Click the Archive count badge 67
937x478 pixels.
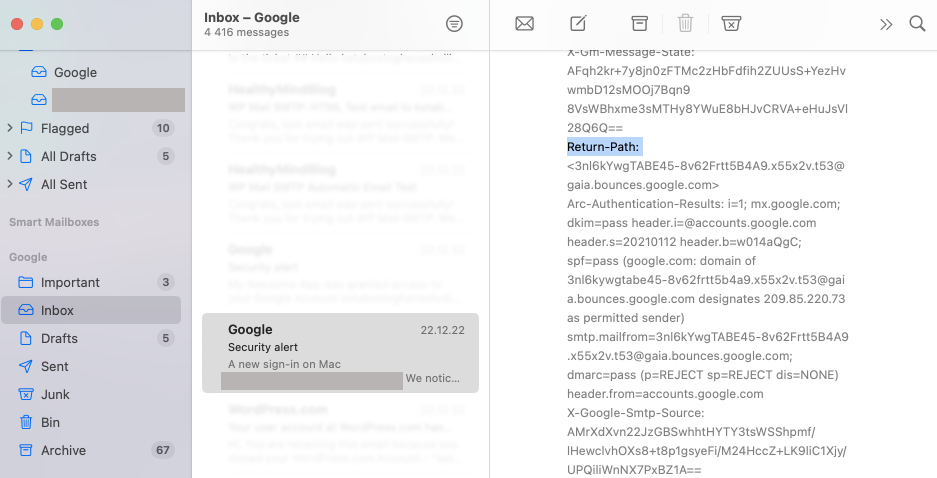click(x=163, y=450)
